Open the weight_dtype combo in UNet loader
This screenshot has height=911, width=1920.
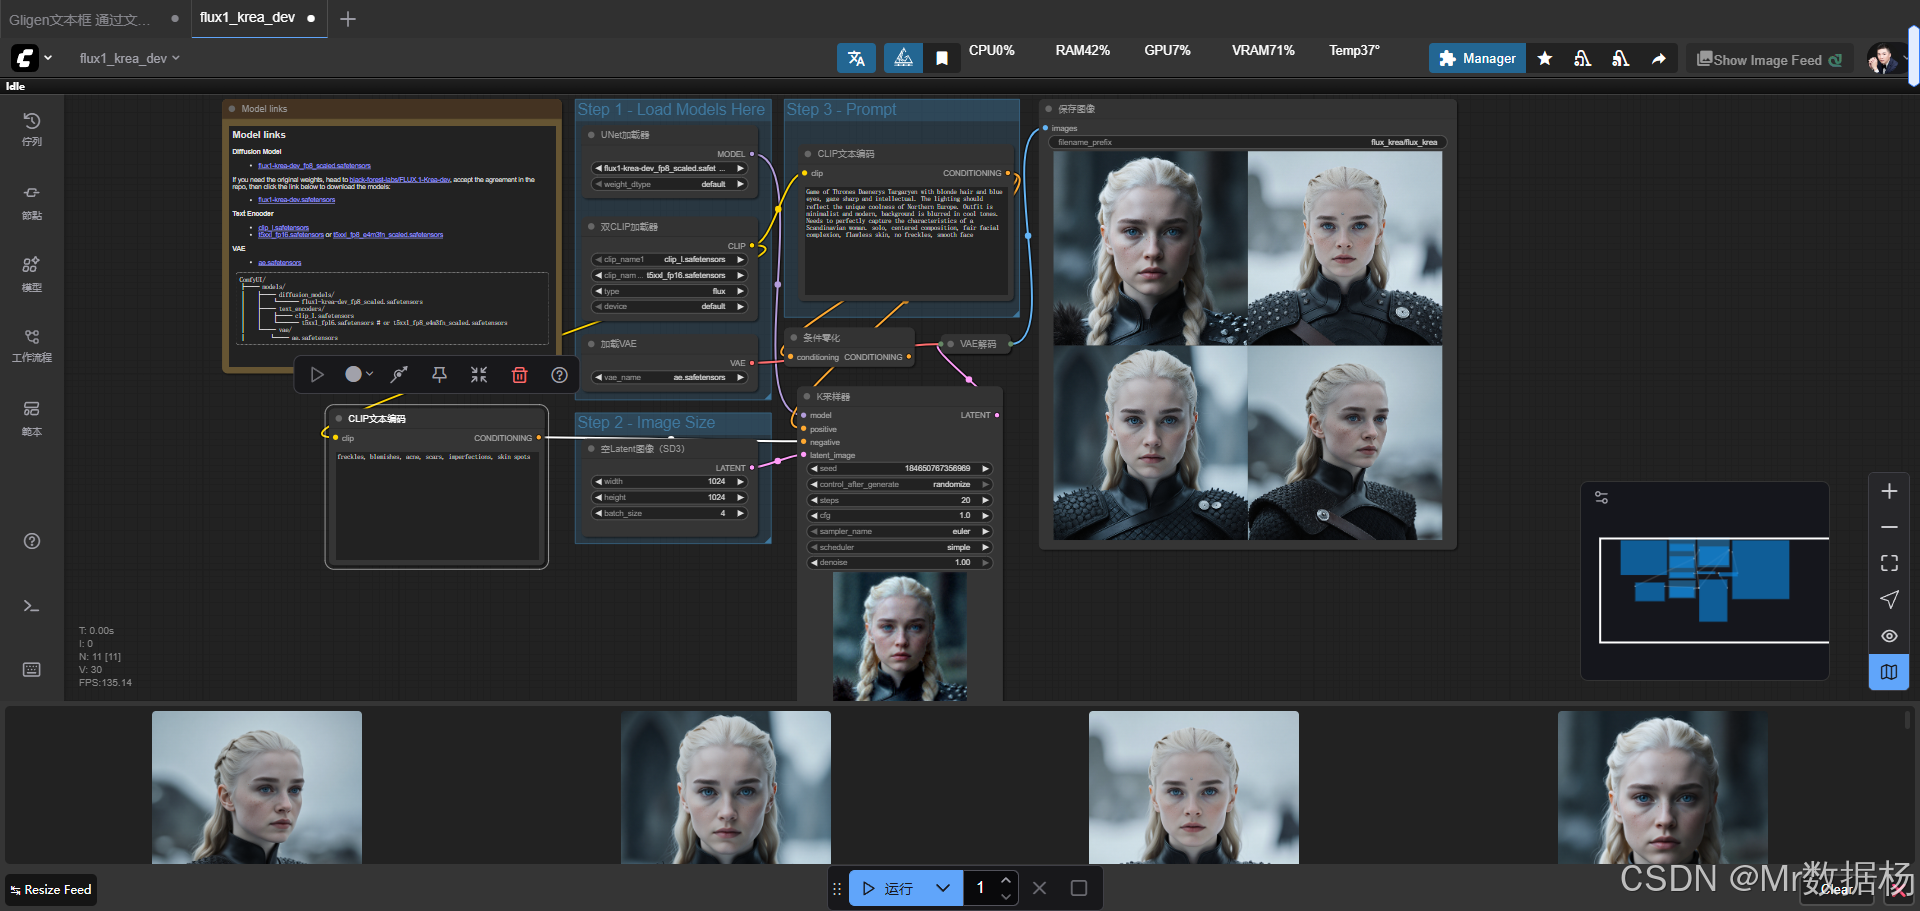[670, 184]
